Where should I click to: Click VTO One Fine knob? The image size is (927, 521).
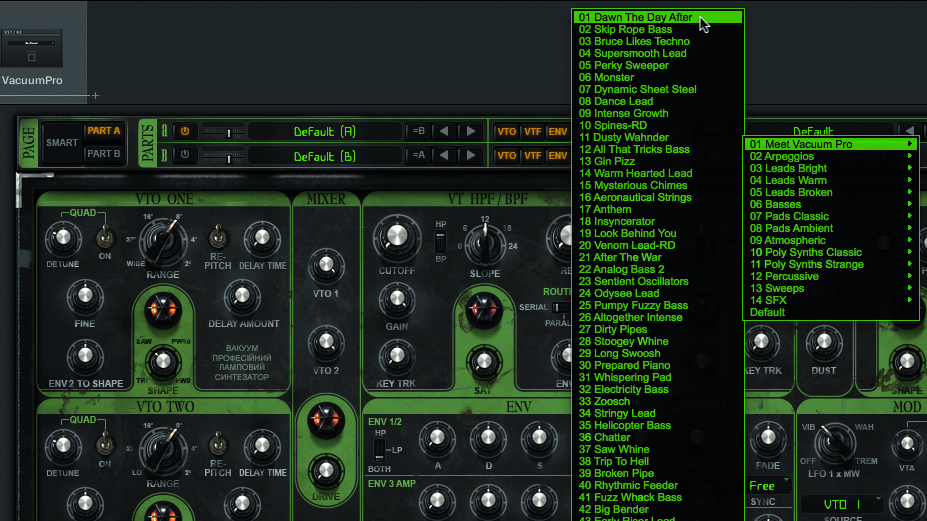point(85,296)
